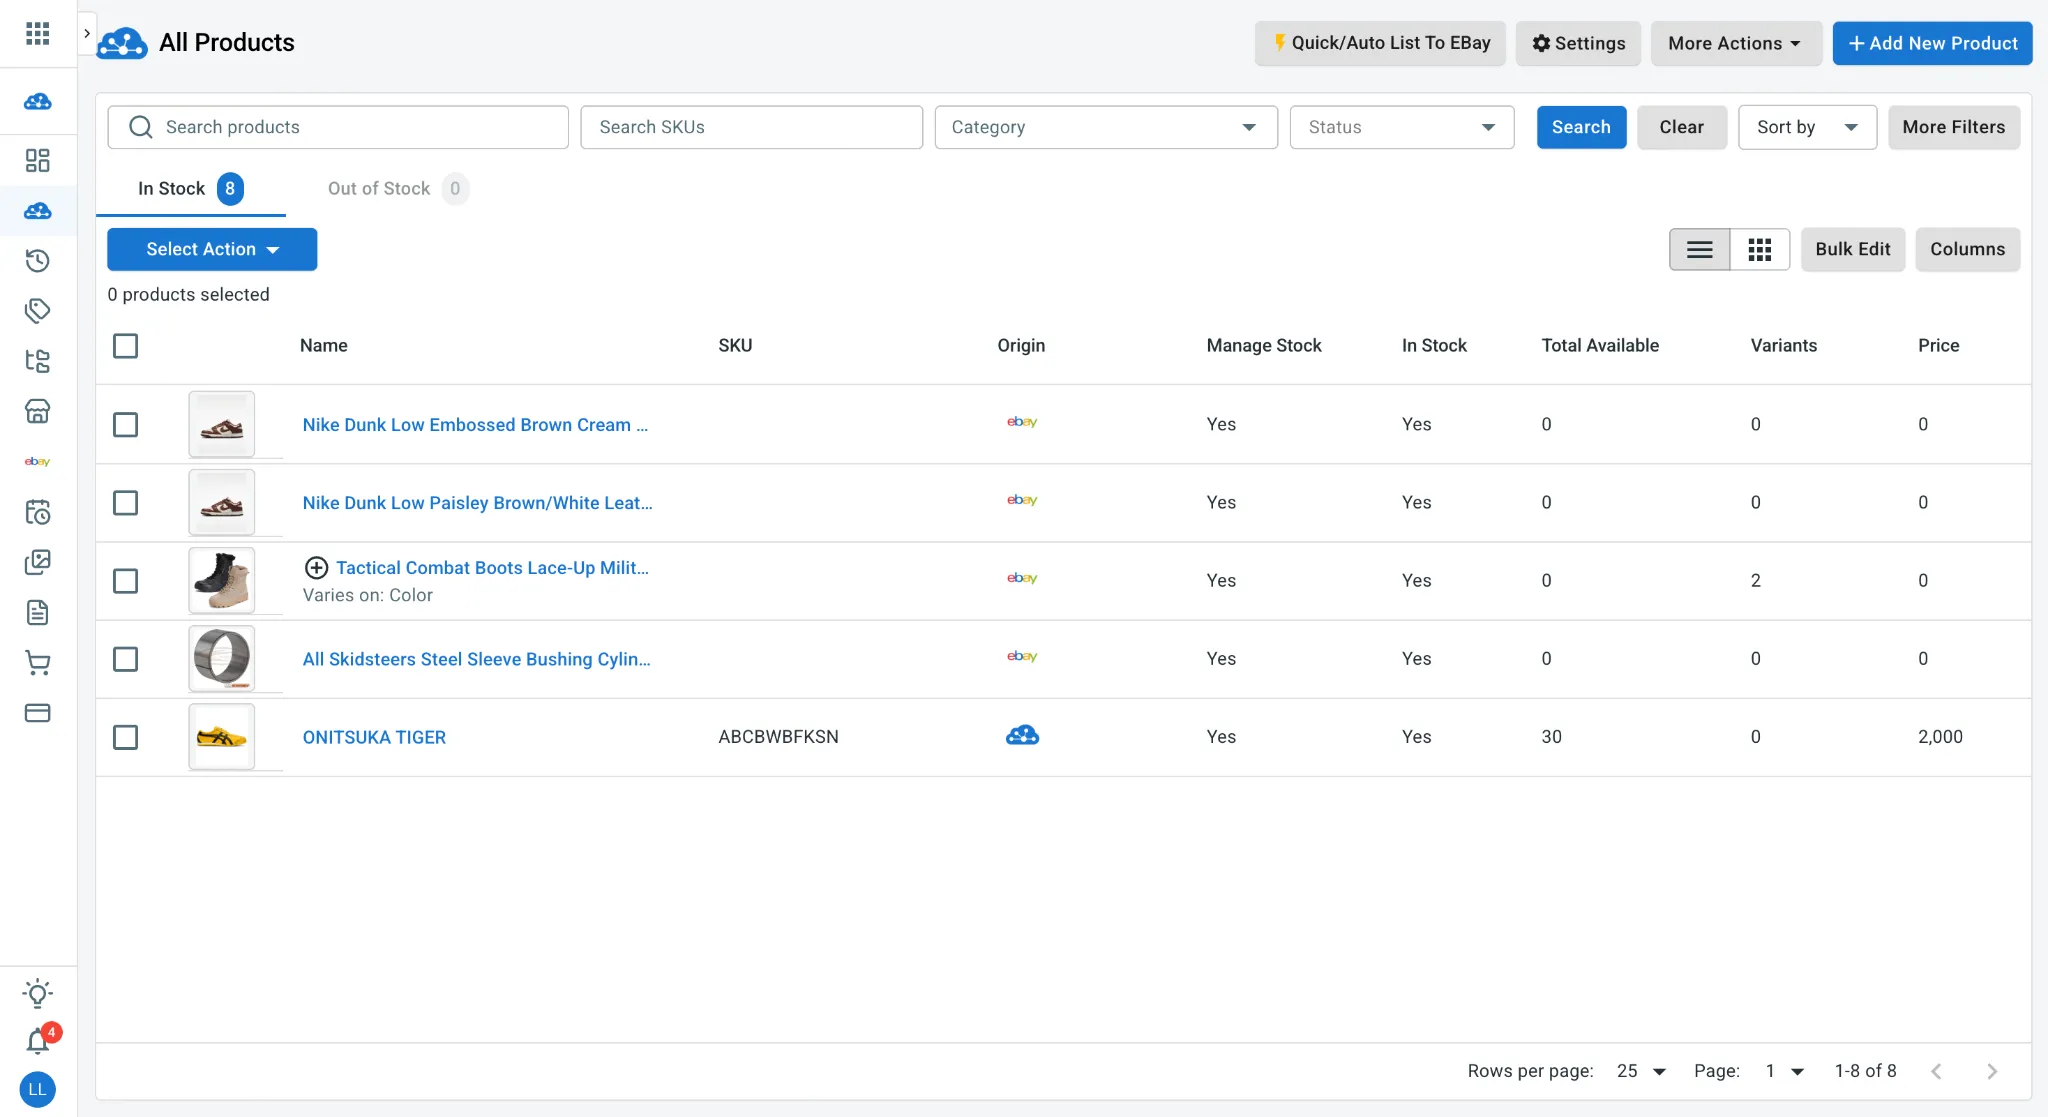Viewport: 2048px width, 1117px height.
Task: Open the Nike Dunk Low Paisley thumbnail
Action: (222, 503)
